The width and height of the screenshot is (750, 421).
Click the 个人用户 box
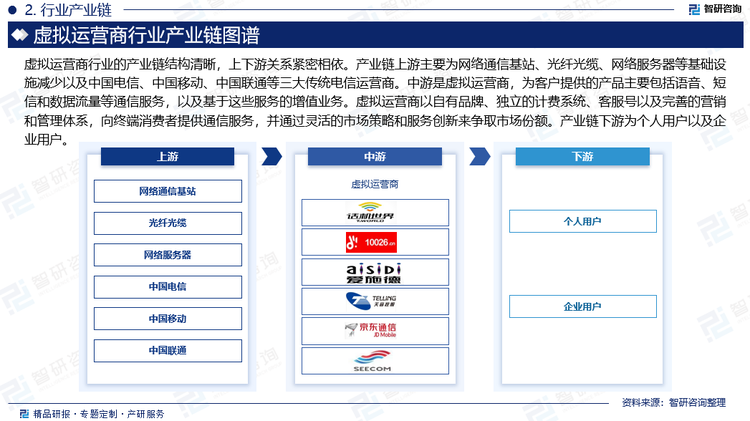click(583, 222)
